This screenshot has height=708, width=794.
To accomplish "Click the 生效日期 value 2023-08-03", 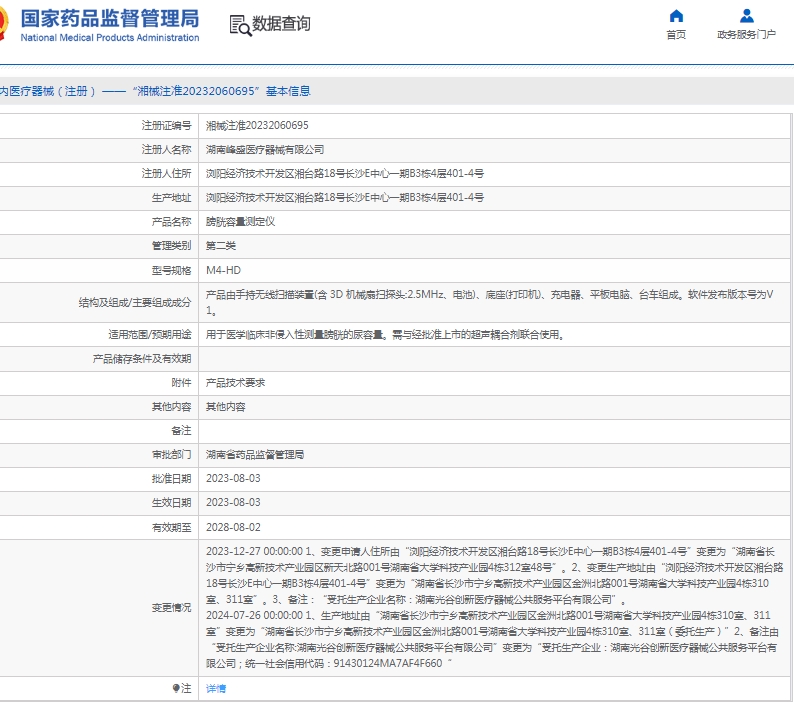I will pyautogui.click(x=233, y=502).
